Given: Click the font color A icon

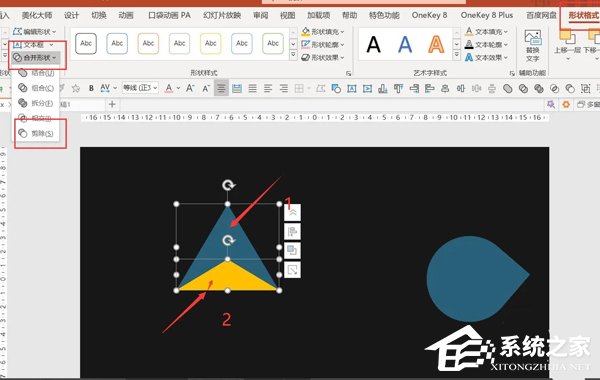Looking at the screenshot, I should pyautogui.click(x=169, y=88).
